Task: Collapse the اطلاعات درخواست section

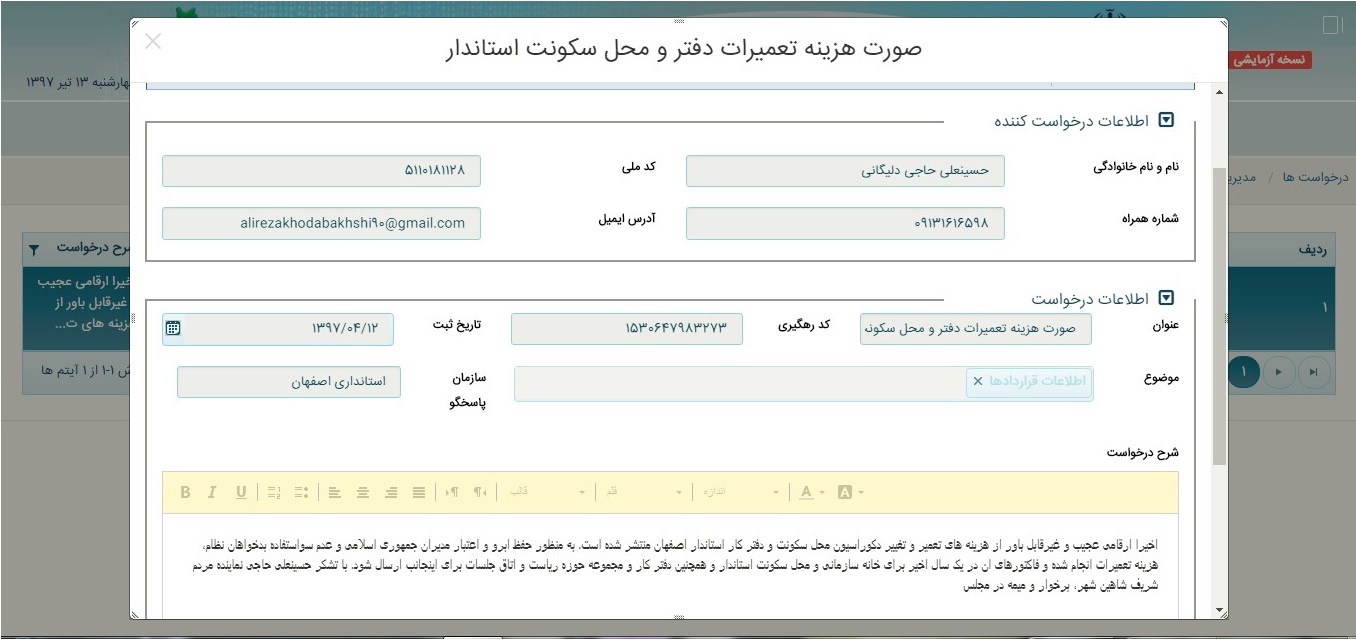Action: pyautogui.click(x=1165, y=298)
